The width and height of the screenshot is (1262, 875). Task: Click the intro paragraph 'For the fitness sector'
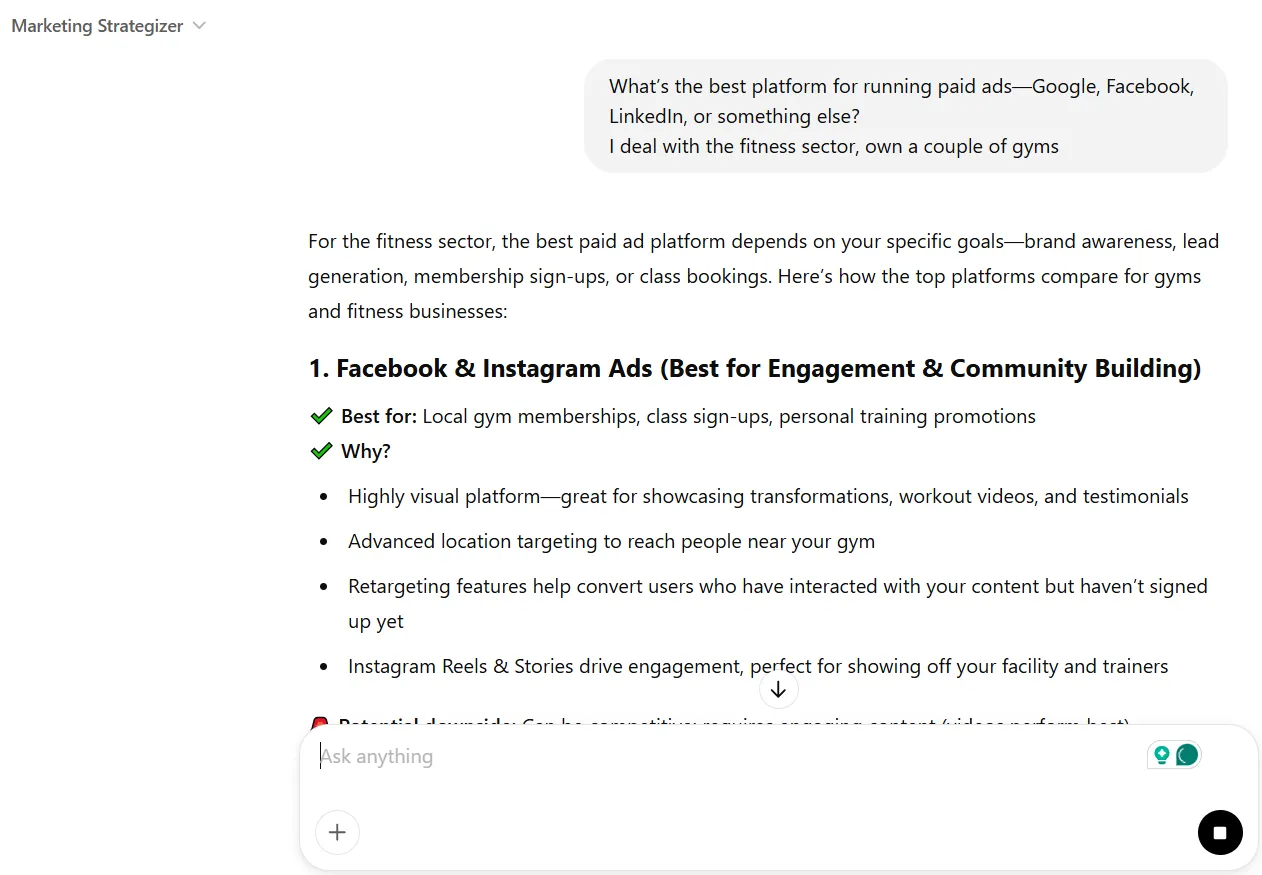coord(764,276)
